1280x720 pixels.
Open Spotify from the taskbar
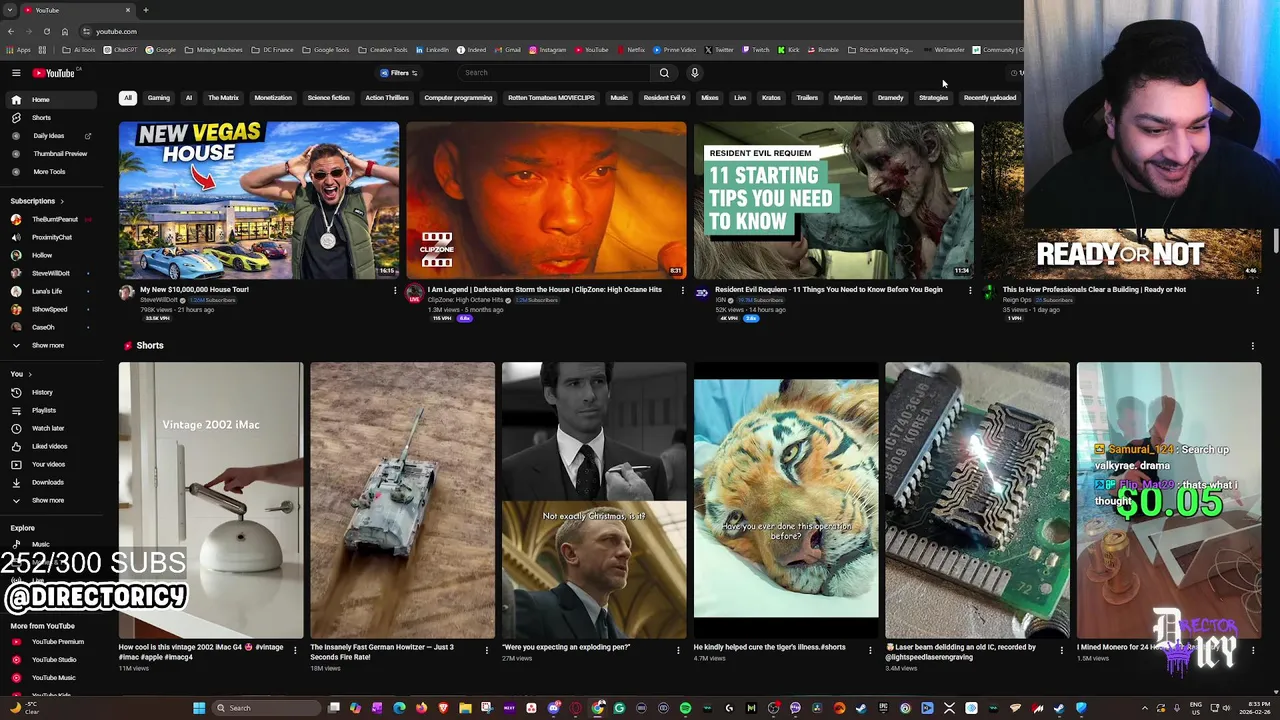(685, 708)
